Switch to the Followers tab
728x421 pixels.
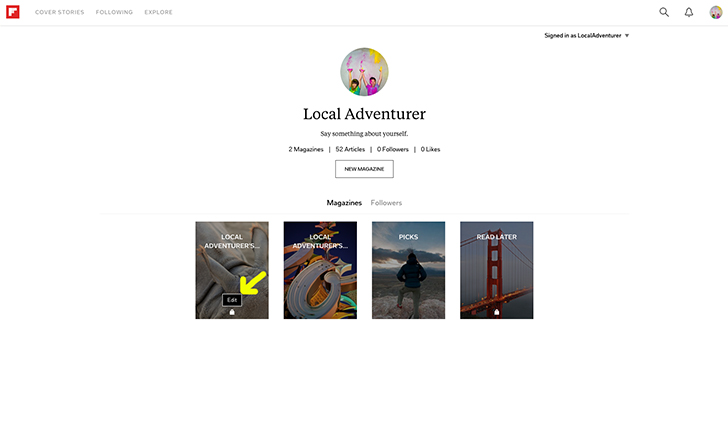[x=386, y=203]
